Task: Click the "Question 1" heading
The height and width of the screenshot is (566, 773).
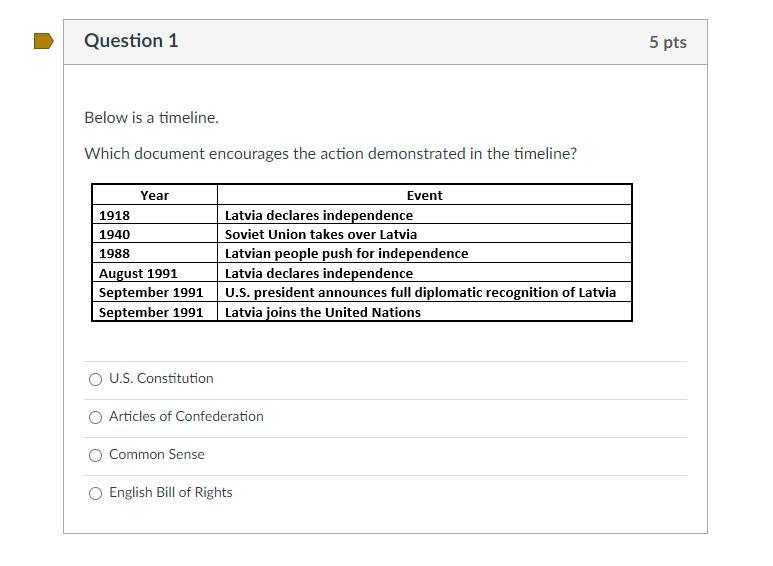Action: click(131, 41)
